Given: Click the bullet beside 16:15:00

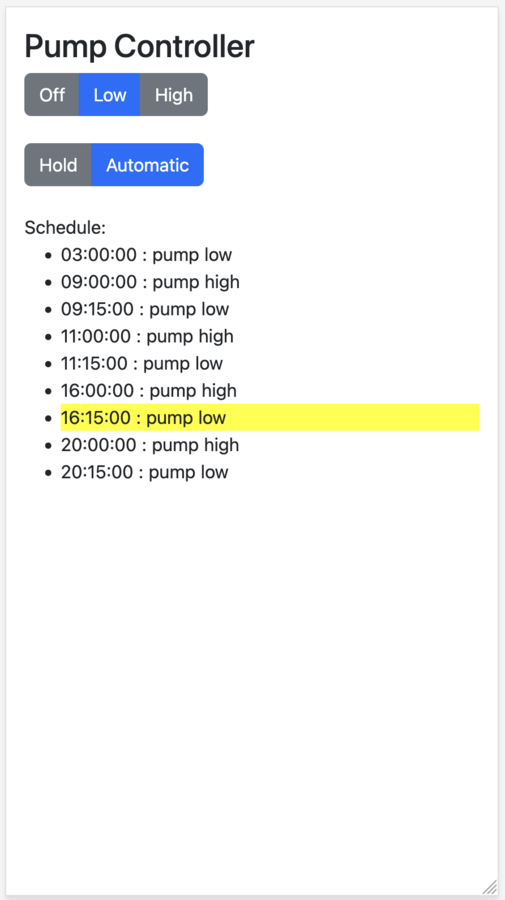Looking at the screenshot, I should tap(49, 418).
